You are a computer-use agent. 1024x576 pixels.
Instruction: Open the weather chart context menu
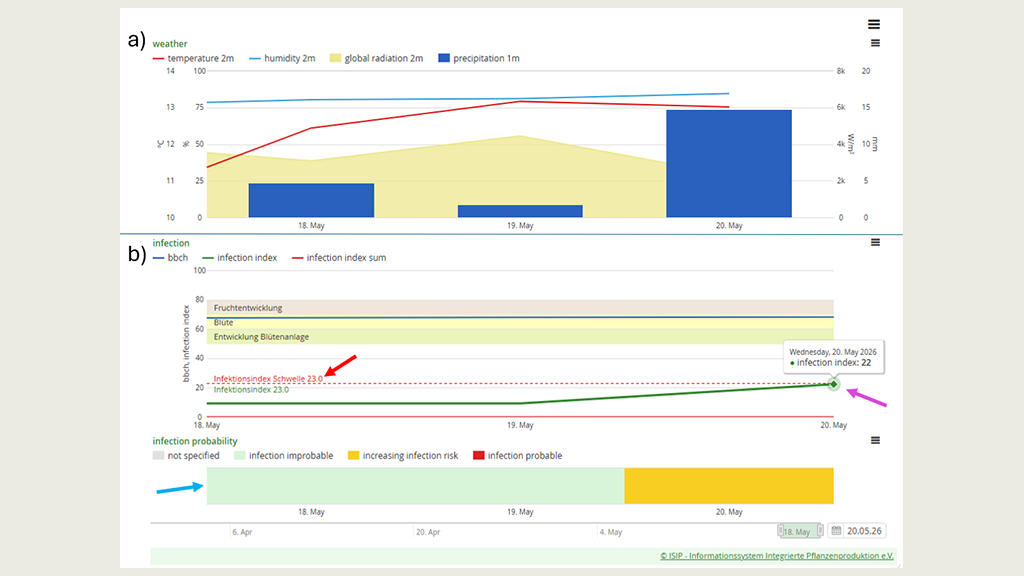tap(875, 43)
